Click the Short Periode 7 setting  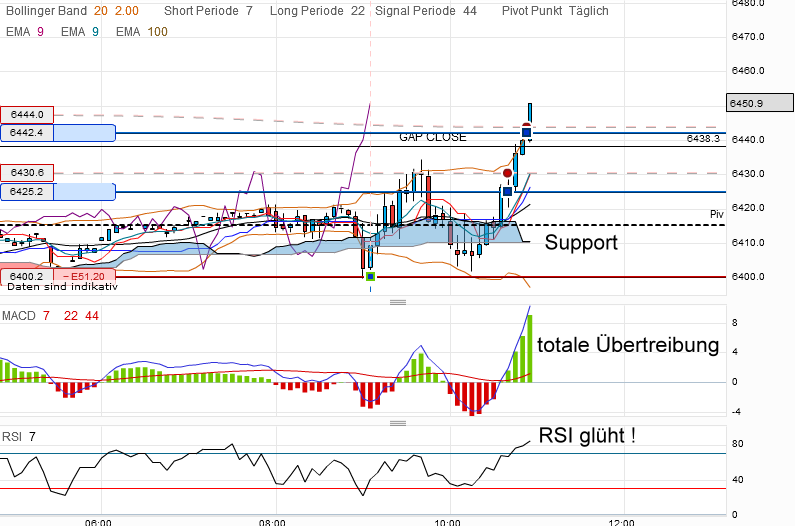coord(208,11)
